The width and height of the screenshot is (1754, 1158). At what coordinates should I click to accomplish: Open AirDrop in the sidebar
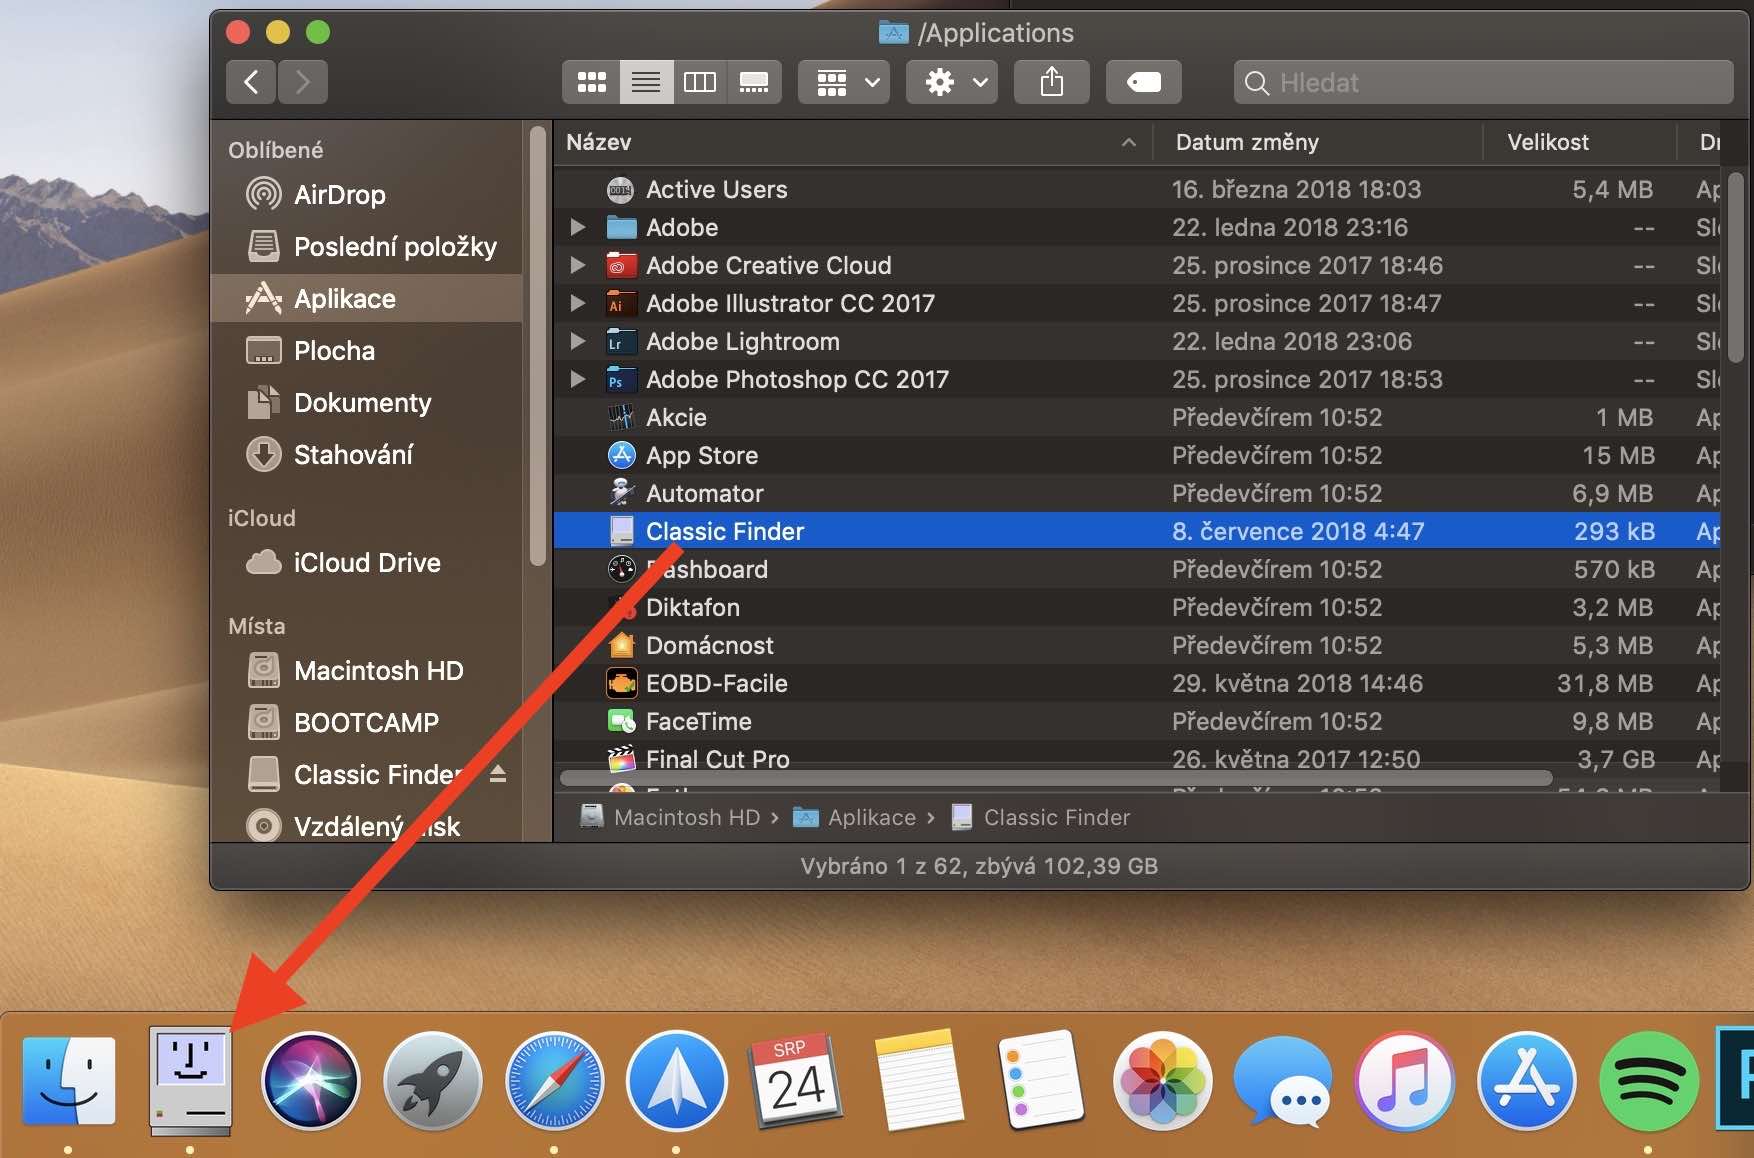coord(339,195)
